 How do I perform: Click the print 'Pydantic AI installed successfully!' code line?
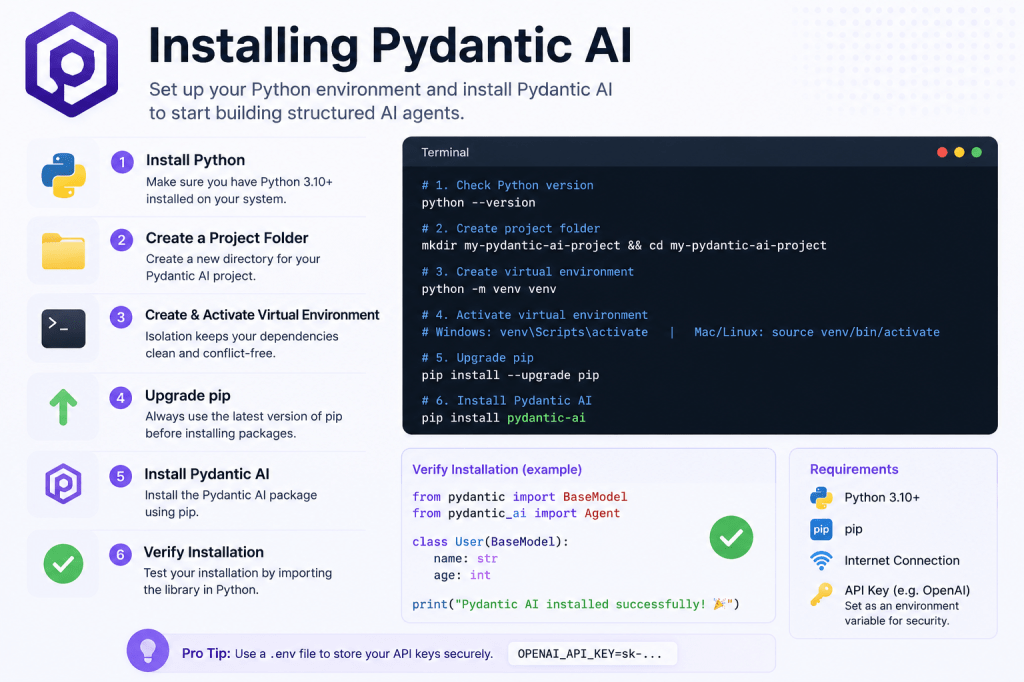pyautogui.click(x=575, y=604)
